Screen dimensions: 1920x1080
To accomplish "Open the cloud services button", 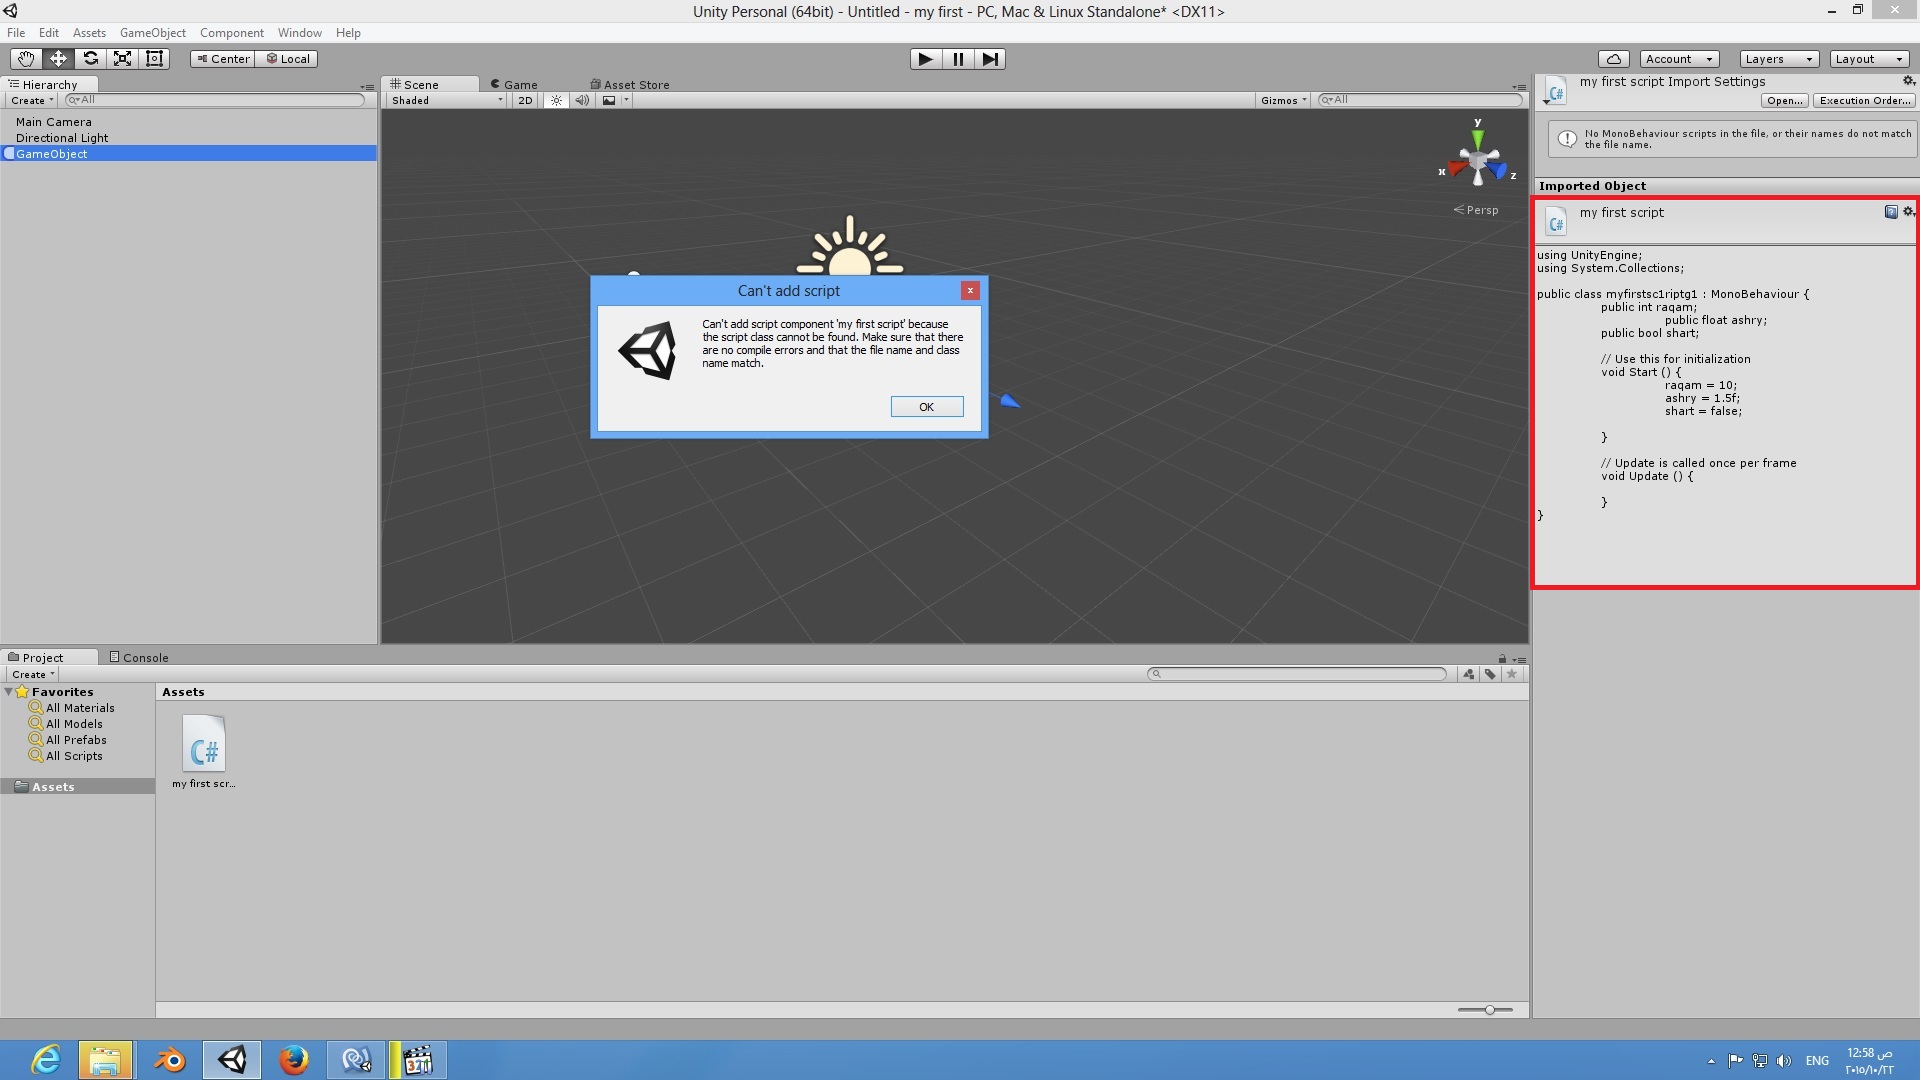I will [1614, 59].
